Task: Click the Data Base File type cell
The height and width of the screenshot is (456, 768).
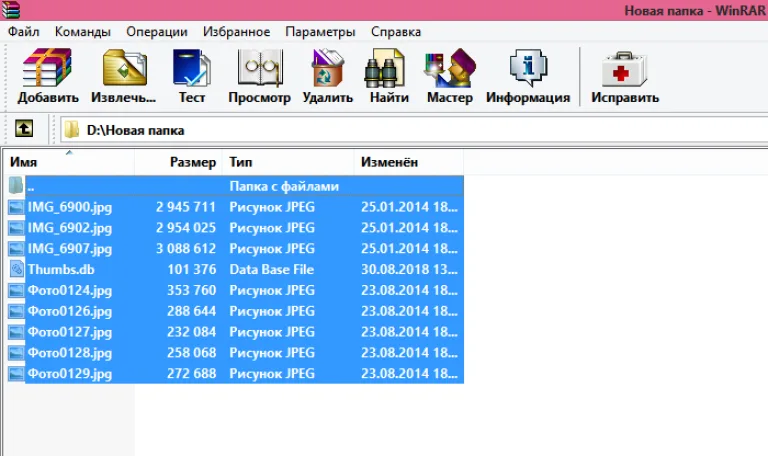Action: [x=271, y=269]
